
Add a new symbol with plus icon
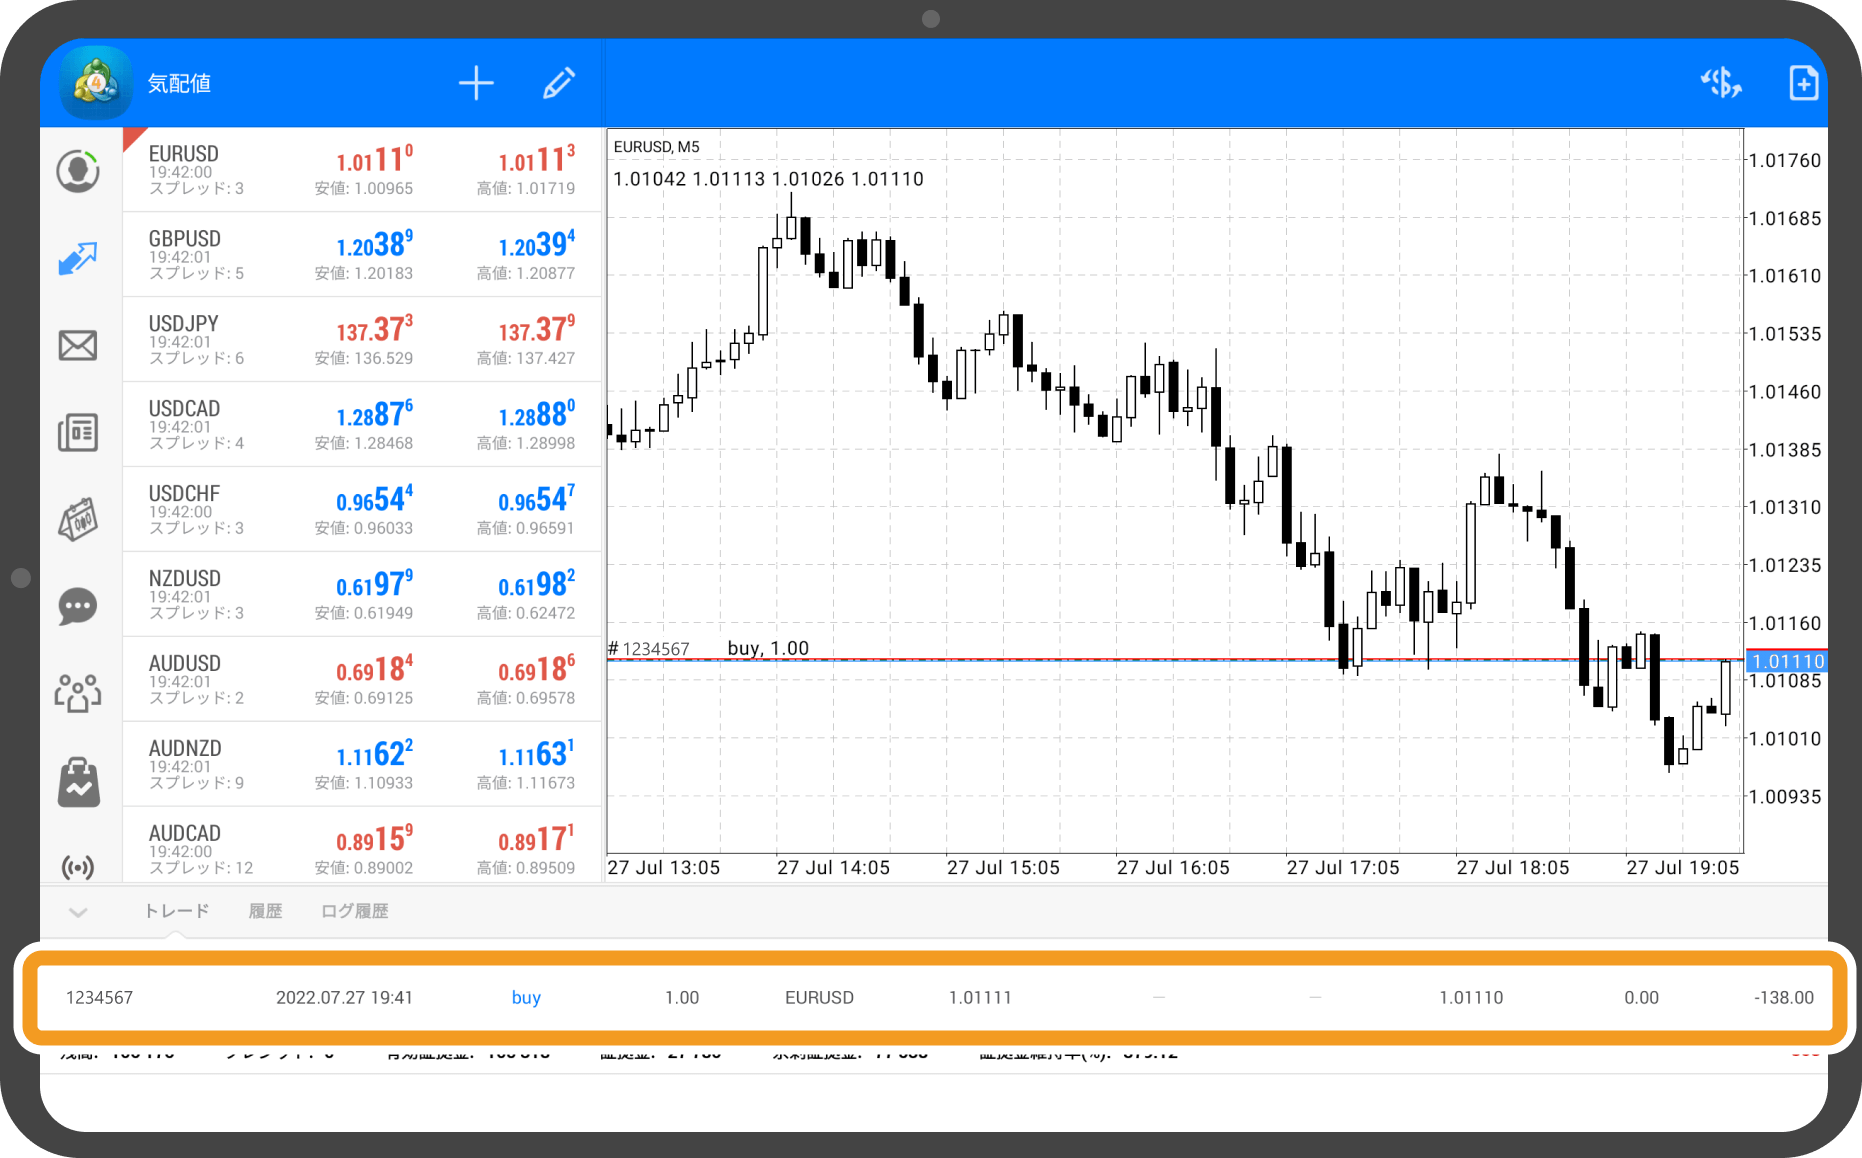[476, 83]
